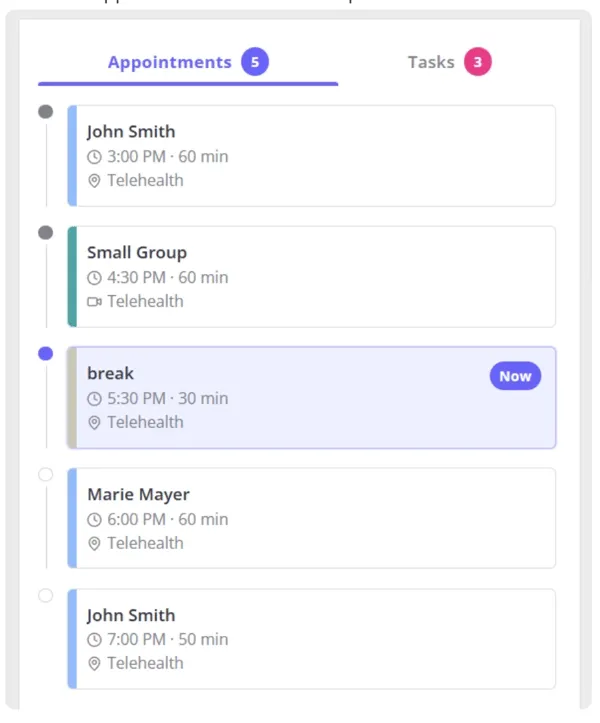Click gray timeline dot beside Small Group
The width and height of the screenshot is (600, 723).
46,232
